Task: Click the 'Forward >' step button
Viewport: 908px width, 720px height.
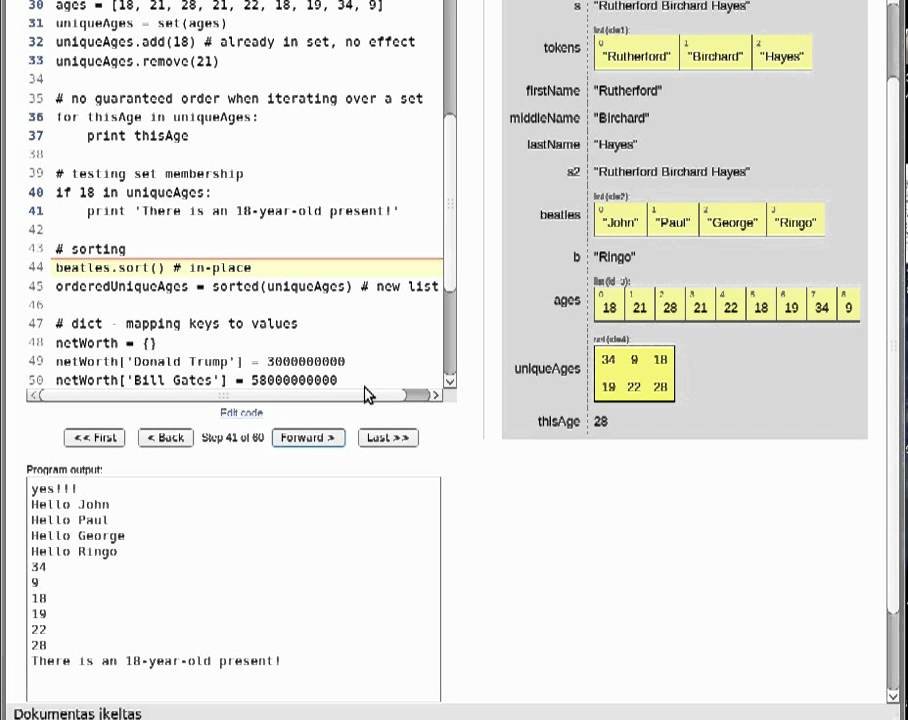Action: tap(308, 438)
